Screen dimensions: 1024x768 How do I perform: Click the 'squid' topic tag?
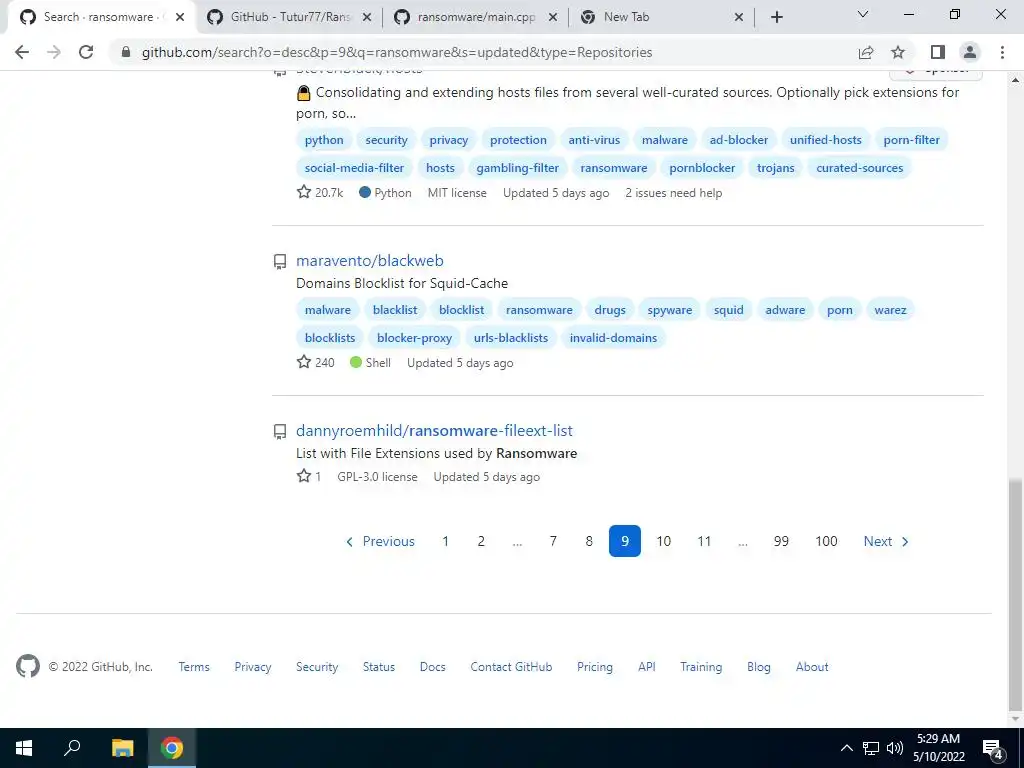[x=729, y=310]
